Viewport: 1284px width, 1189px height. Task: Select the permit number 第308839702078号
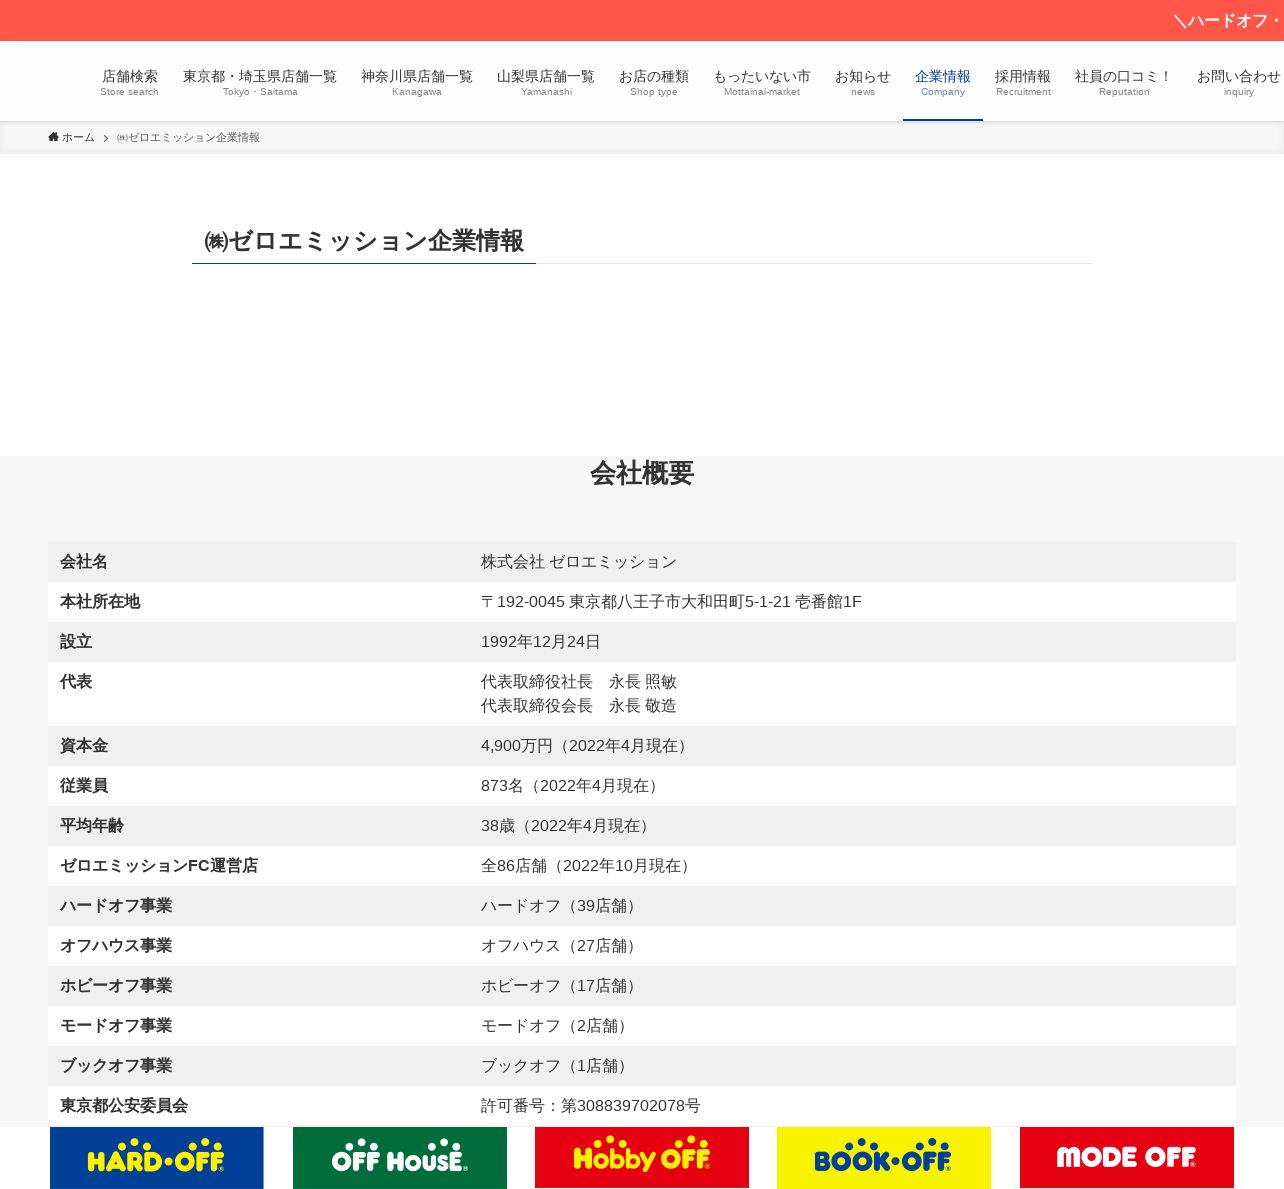631,1106
